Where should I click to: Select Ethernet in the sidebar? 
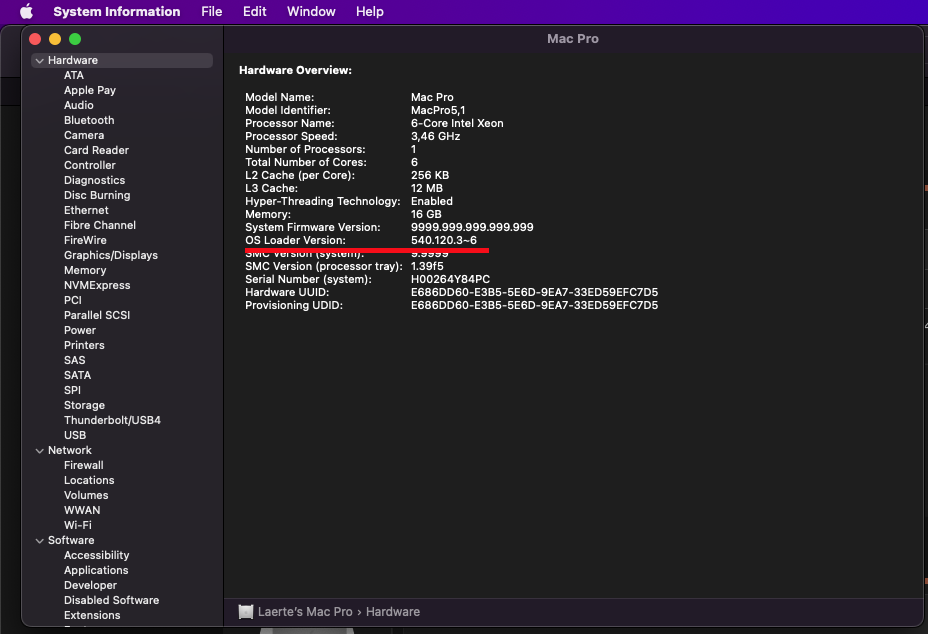(x=86, y=210)
